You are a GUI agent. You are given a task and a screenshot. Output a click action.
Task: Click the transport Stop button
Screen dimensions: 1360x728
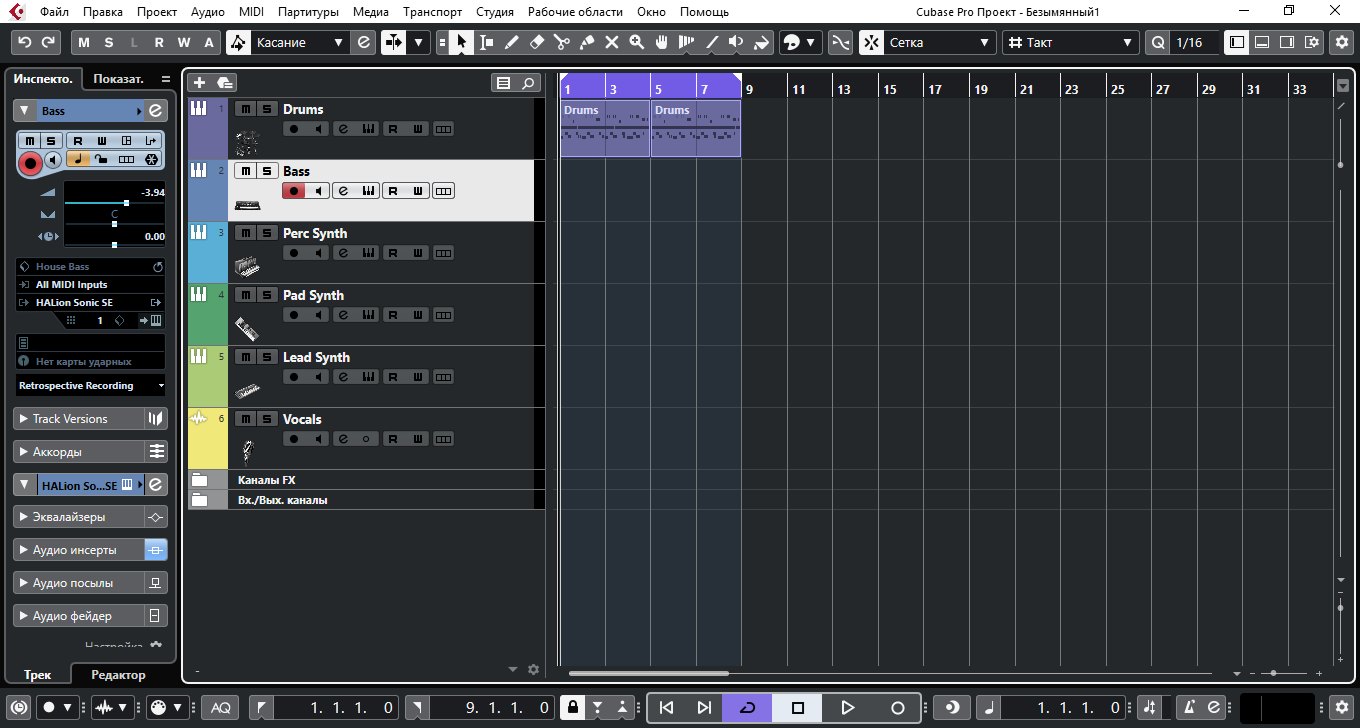coord(798,707)
